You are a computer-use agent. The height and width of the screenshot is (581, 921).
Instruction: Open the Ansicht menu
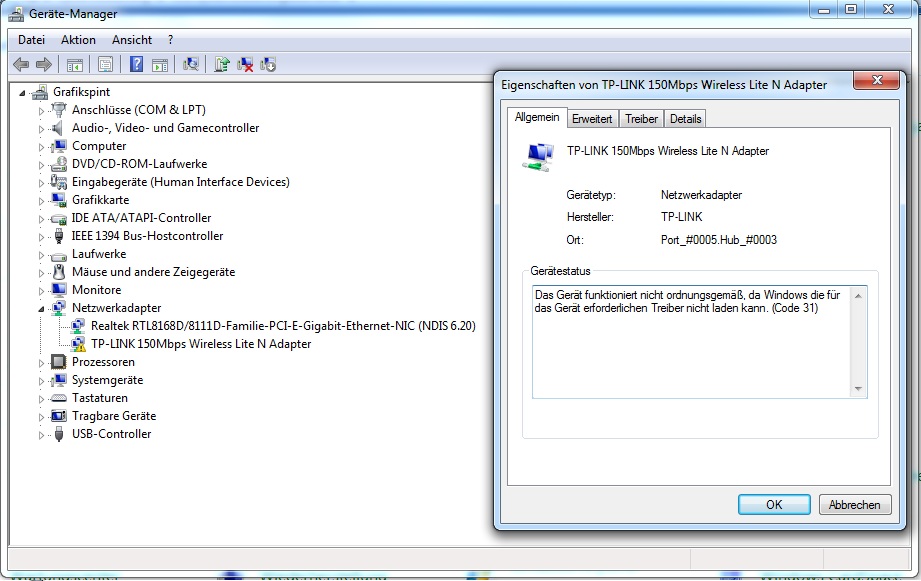[132, 40]
